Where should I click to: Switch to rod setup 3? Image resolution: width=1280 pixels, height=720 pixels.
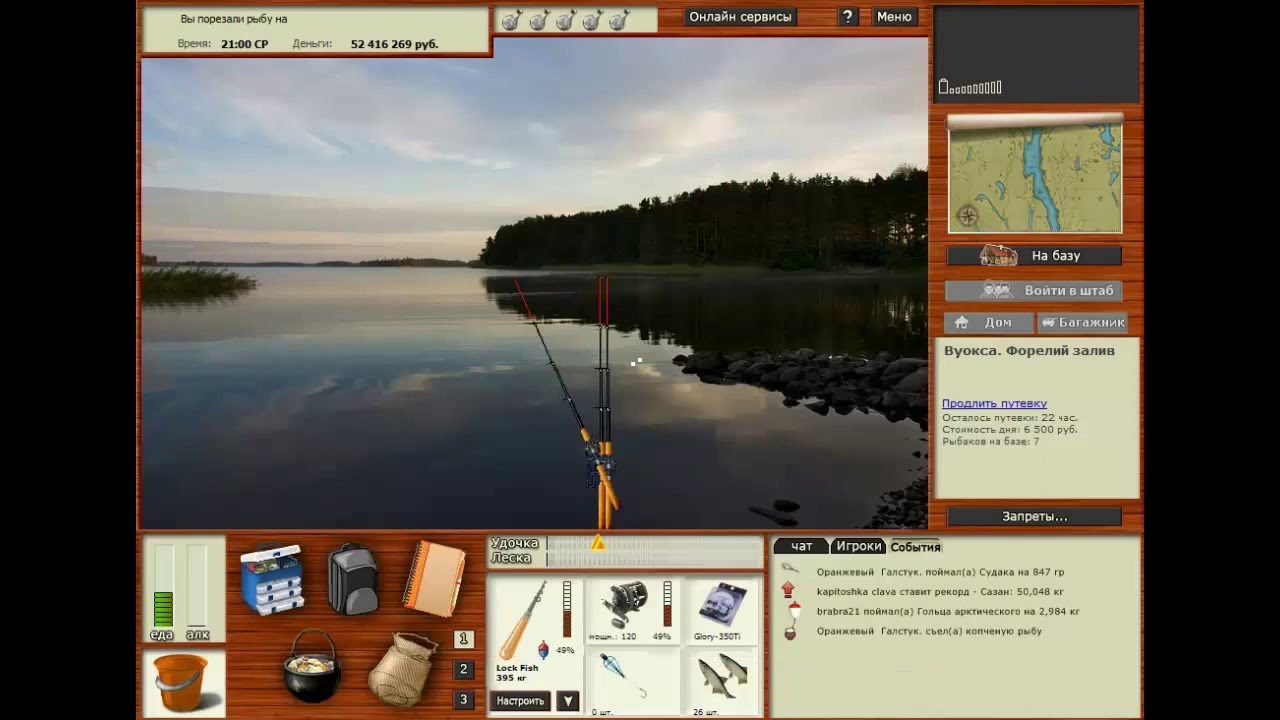tap(464, 699)
